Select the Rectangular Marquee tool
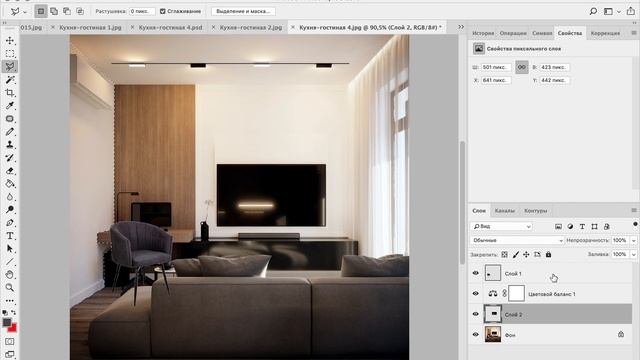 [x=10, y=53]
